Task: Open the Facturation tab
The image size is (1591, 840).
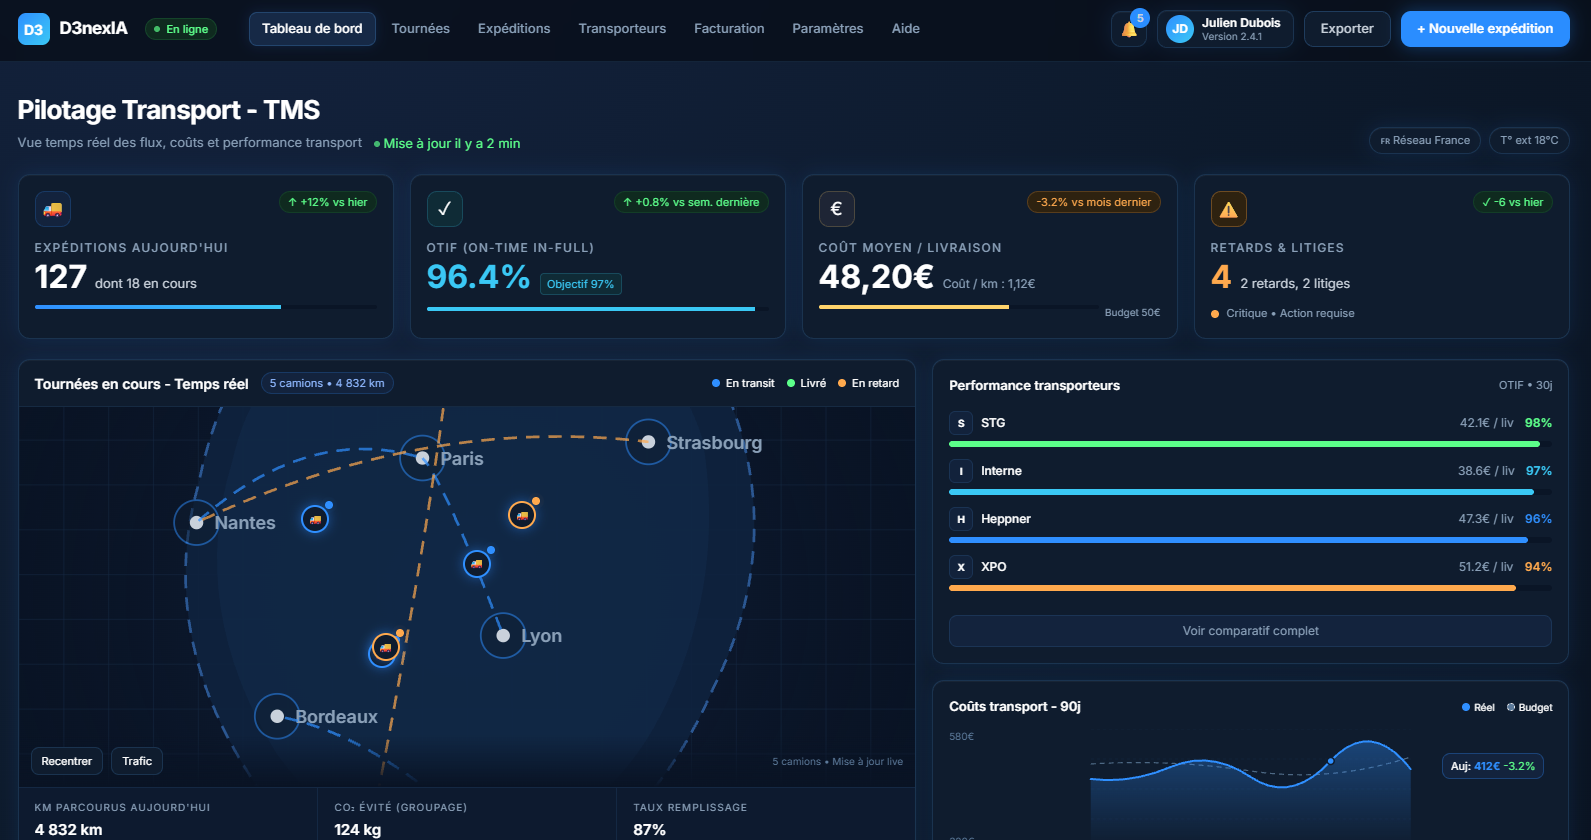Action: pos(729,29)
